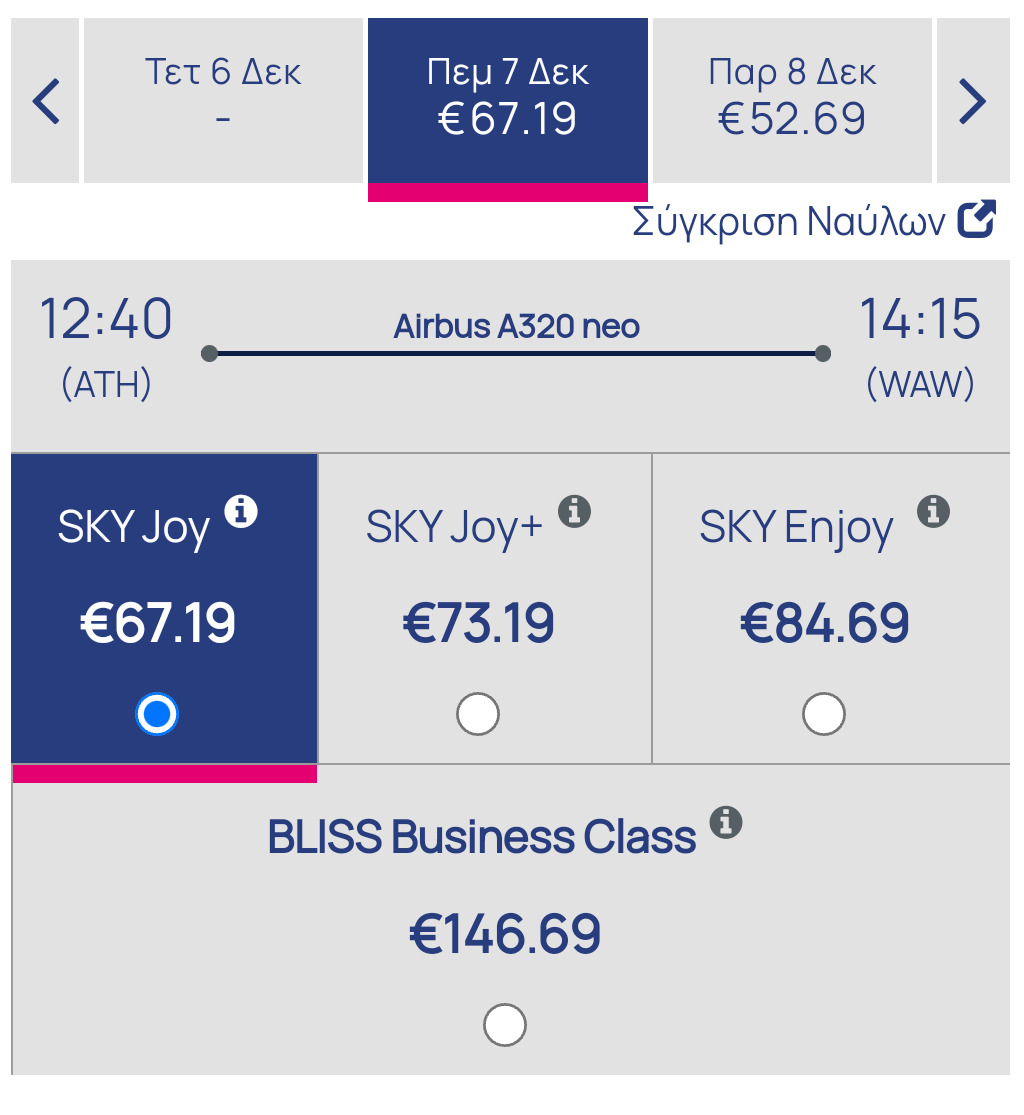Choose the BLISS Business Class radio button
The image size is (1024, 1115).
(x=504, y=1025)
